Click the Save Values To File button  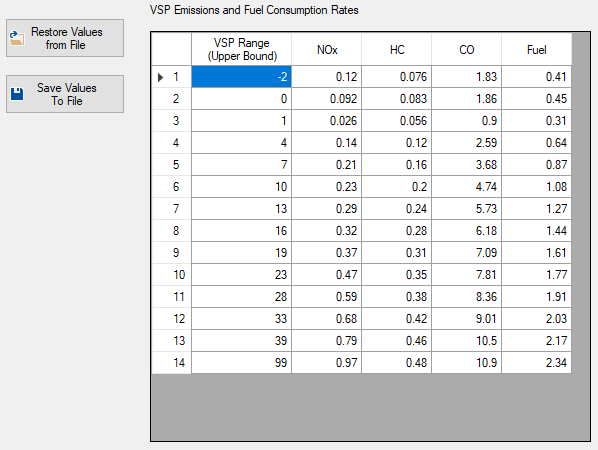coord(65,94)
